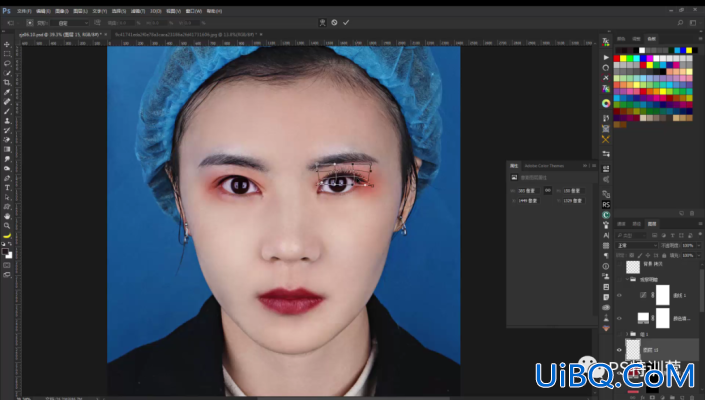Toggle lock all for the layer

tap(664, 255)
